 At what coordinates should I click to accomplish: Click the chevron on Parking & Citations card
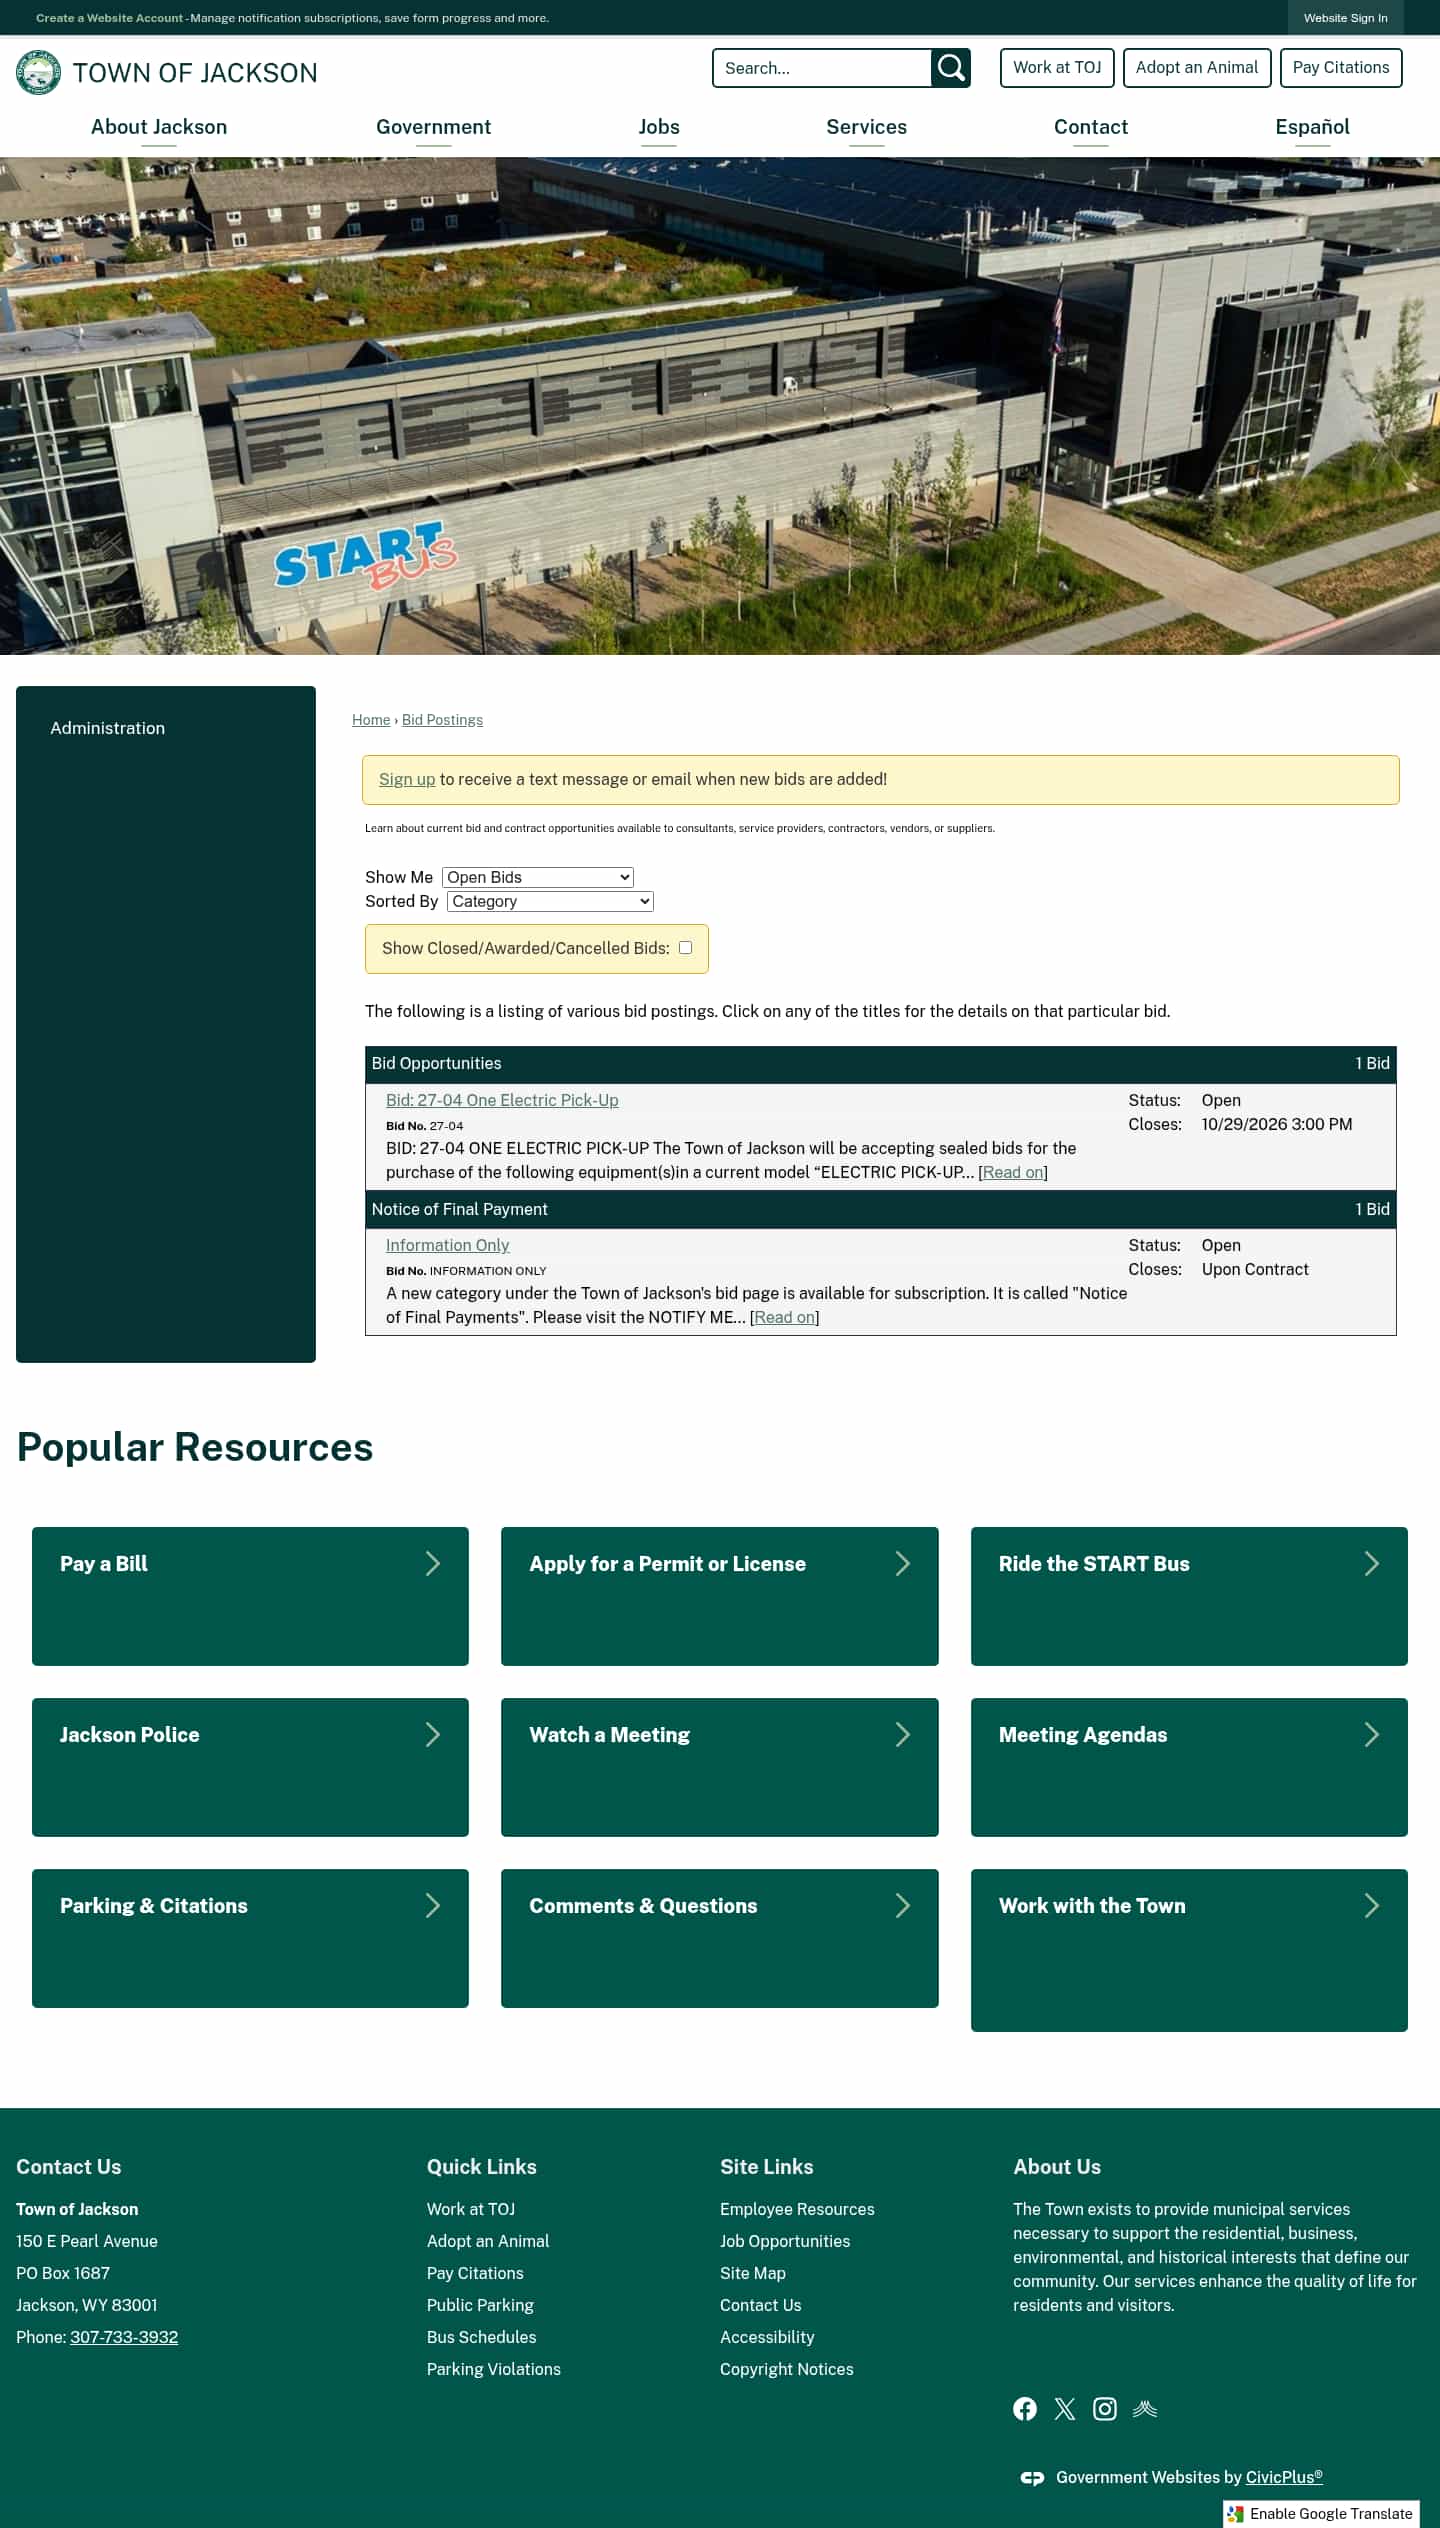[x=433, y=1905]
